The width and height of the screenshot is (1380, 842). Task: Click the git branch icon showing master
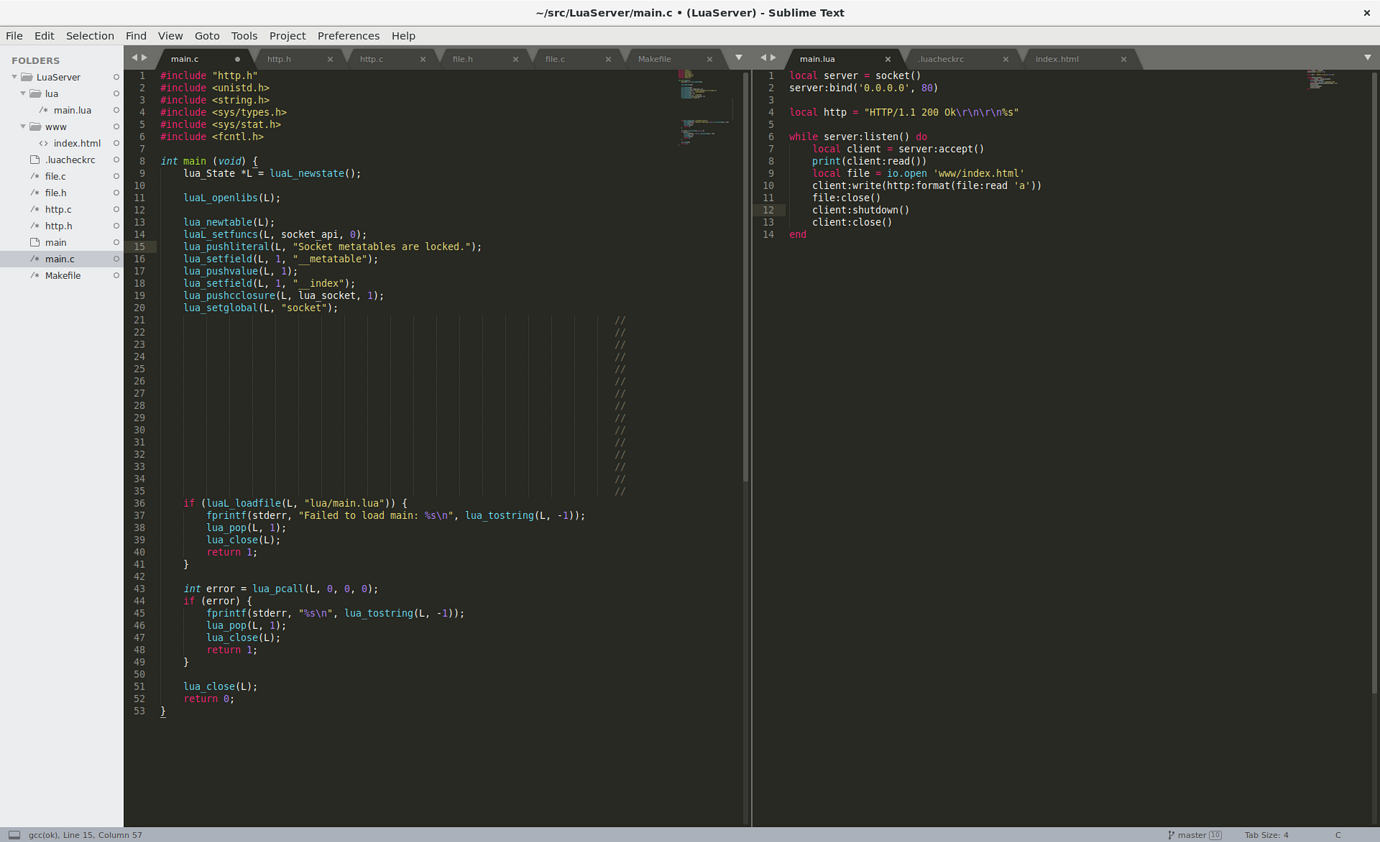point(1170,834)
